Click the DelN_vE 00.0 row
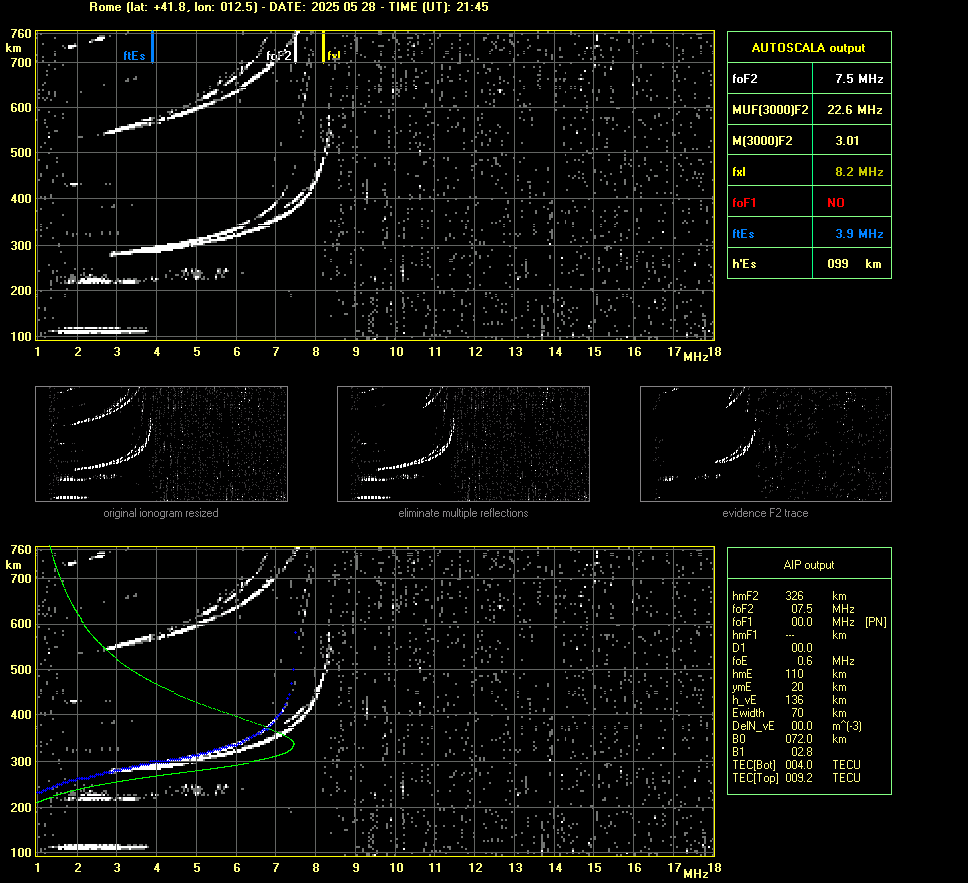This screenshot has height=883, width=968. tap(797, 726)
